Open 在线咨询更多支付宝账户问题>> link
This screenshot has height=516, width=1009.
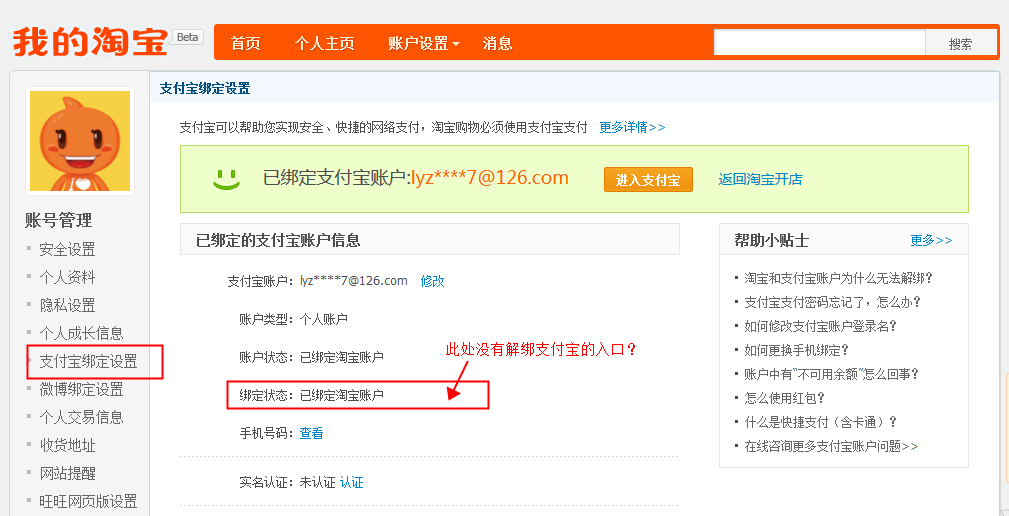[x=831, y=446]
